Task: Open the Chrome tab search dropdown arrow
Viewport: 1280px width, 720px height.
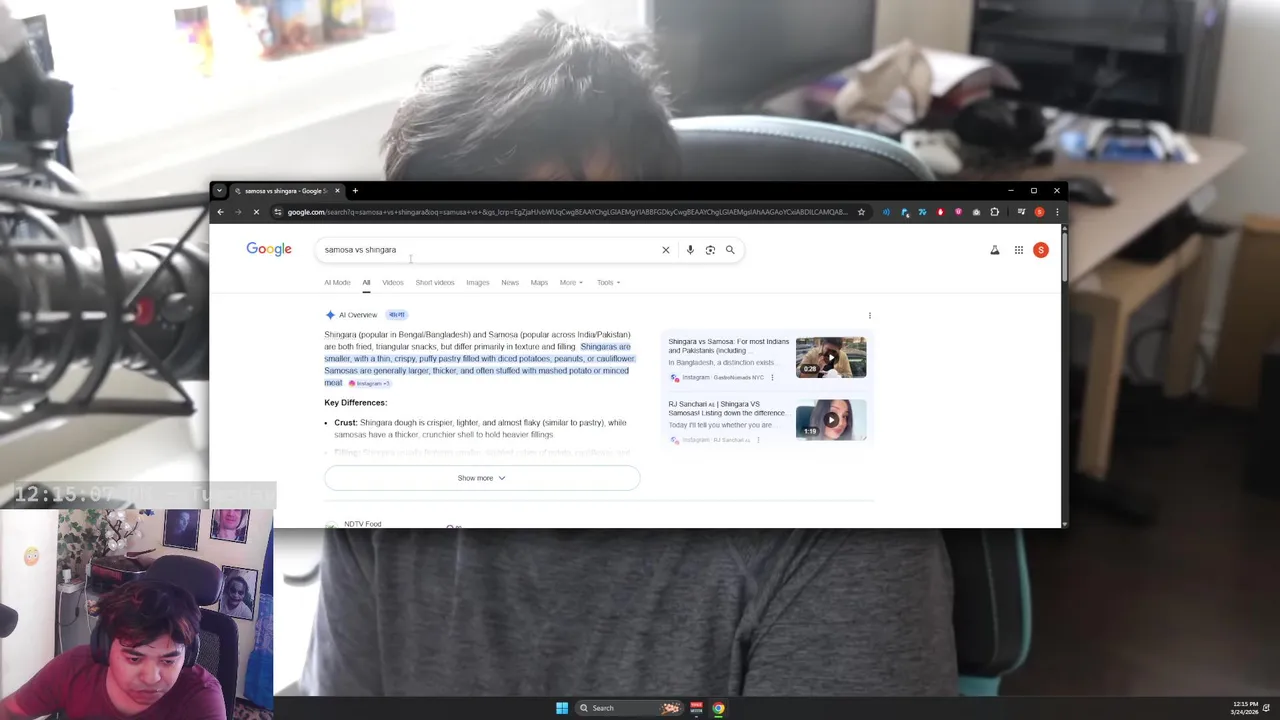Action: click(220, 191)
